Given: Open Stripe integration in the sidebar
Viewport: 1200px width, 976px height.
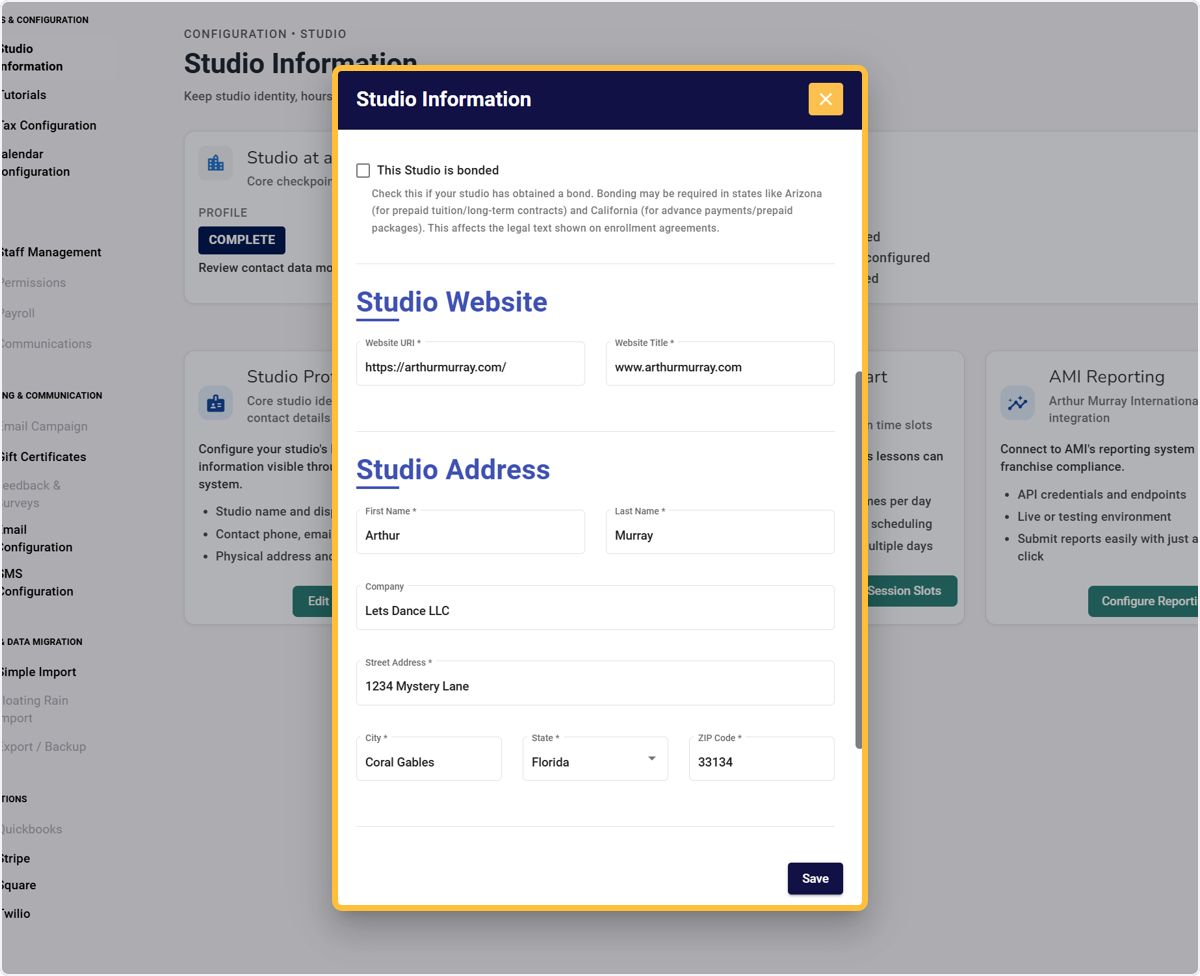Looking at the screenshot, I should coord(15,859).
